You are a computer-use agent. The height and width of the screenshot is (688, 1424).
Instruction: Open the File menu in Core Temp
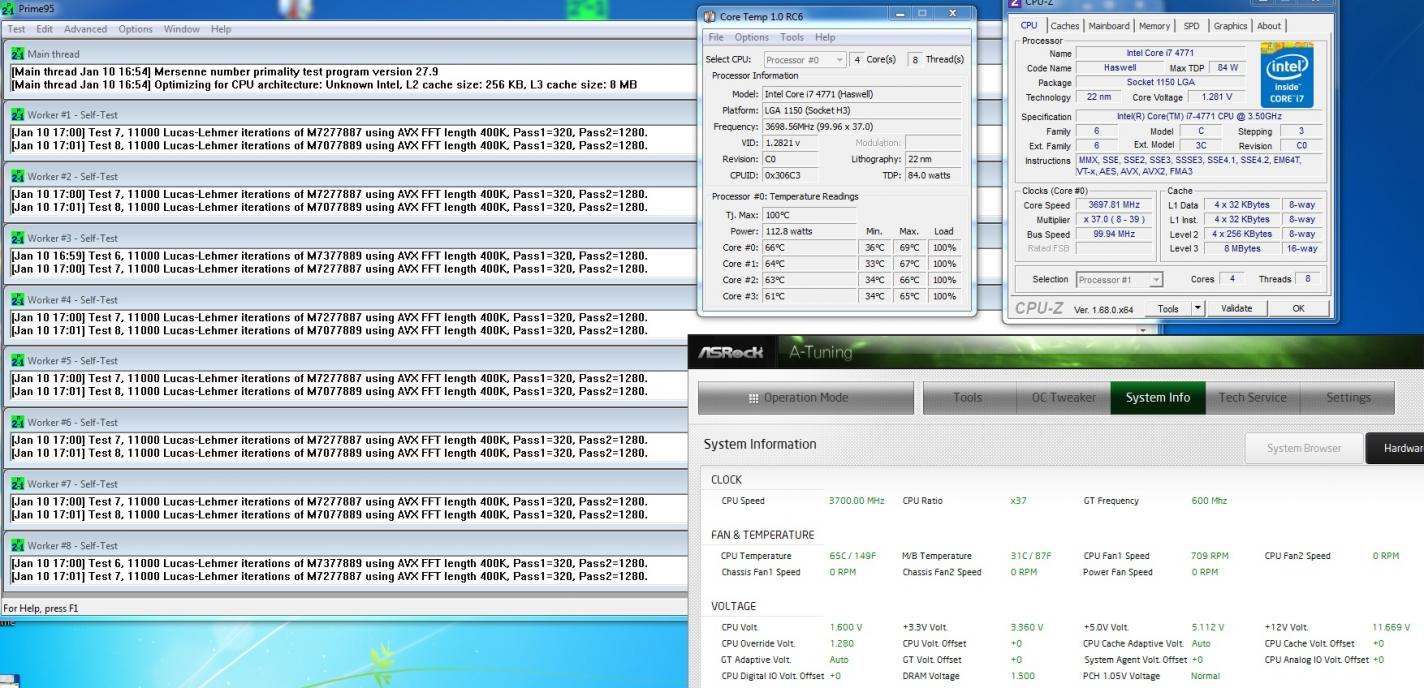point(716,37)
